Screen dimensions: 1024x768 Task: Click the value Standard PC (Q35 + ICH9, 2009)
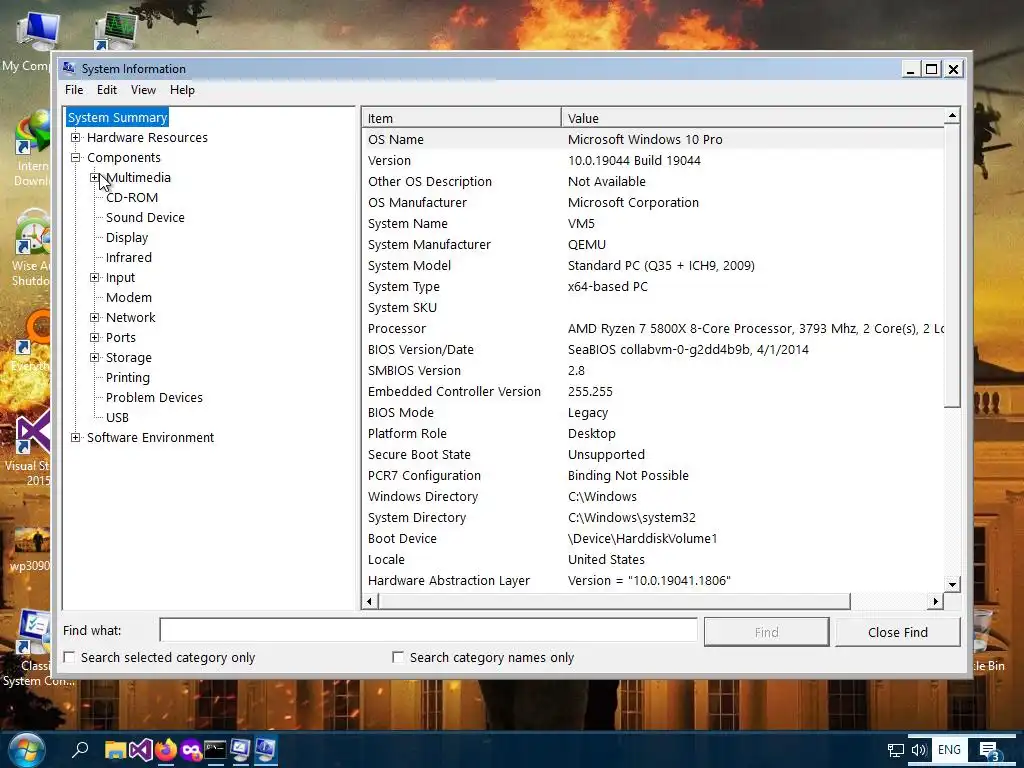tap(661, 265)
